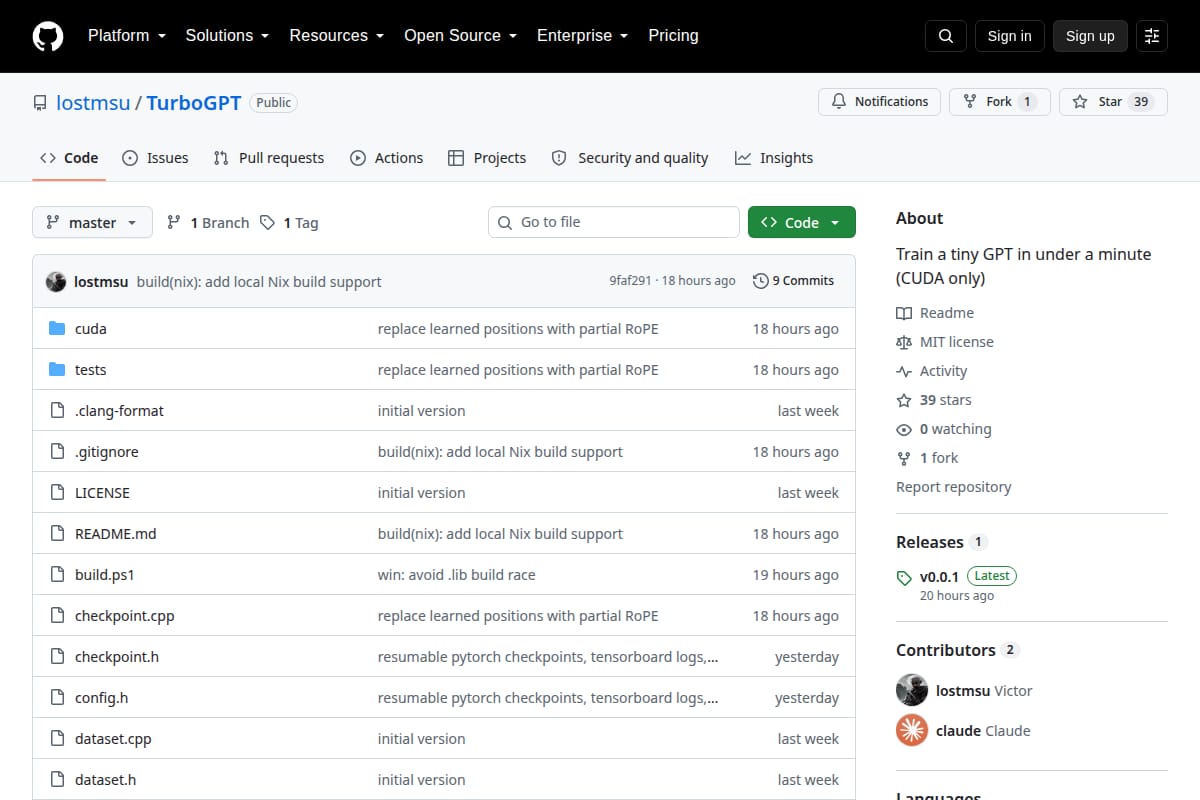Click the MIT license scales icon
1200x800 pixels.
tap(904, 342)
